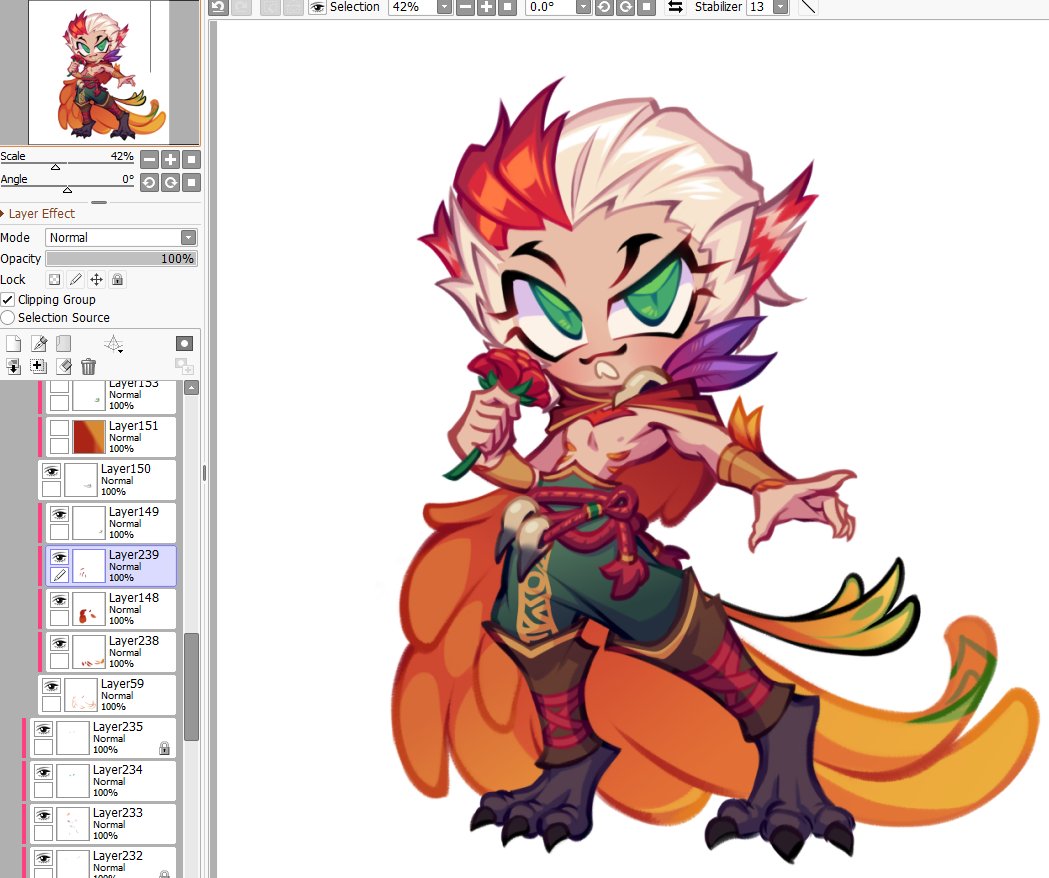
Task: Open the perspective ruler dropdown icon
Action: 114,344
